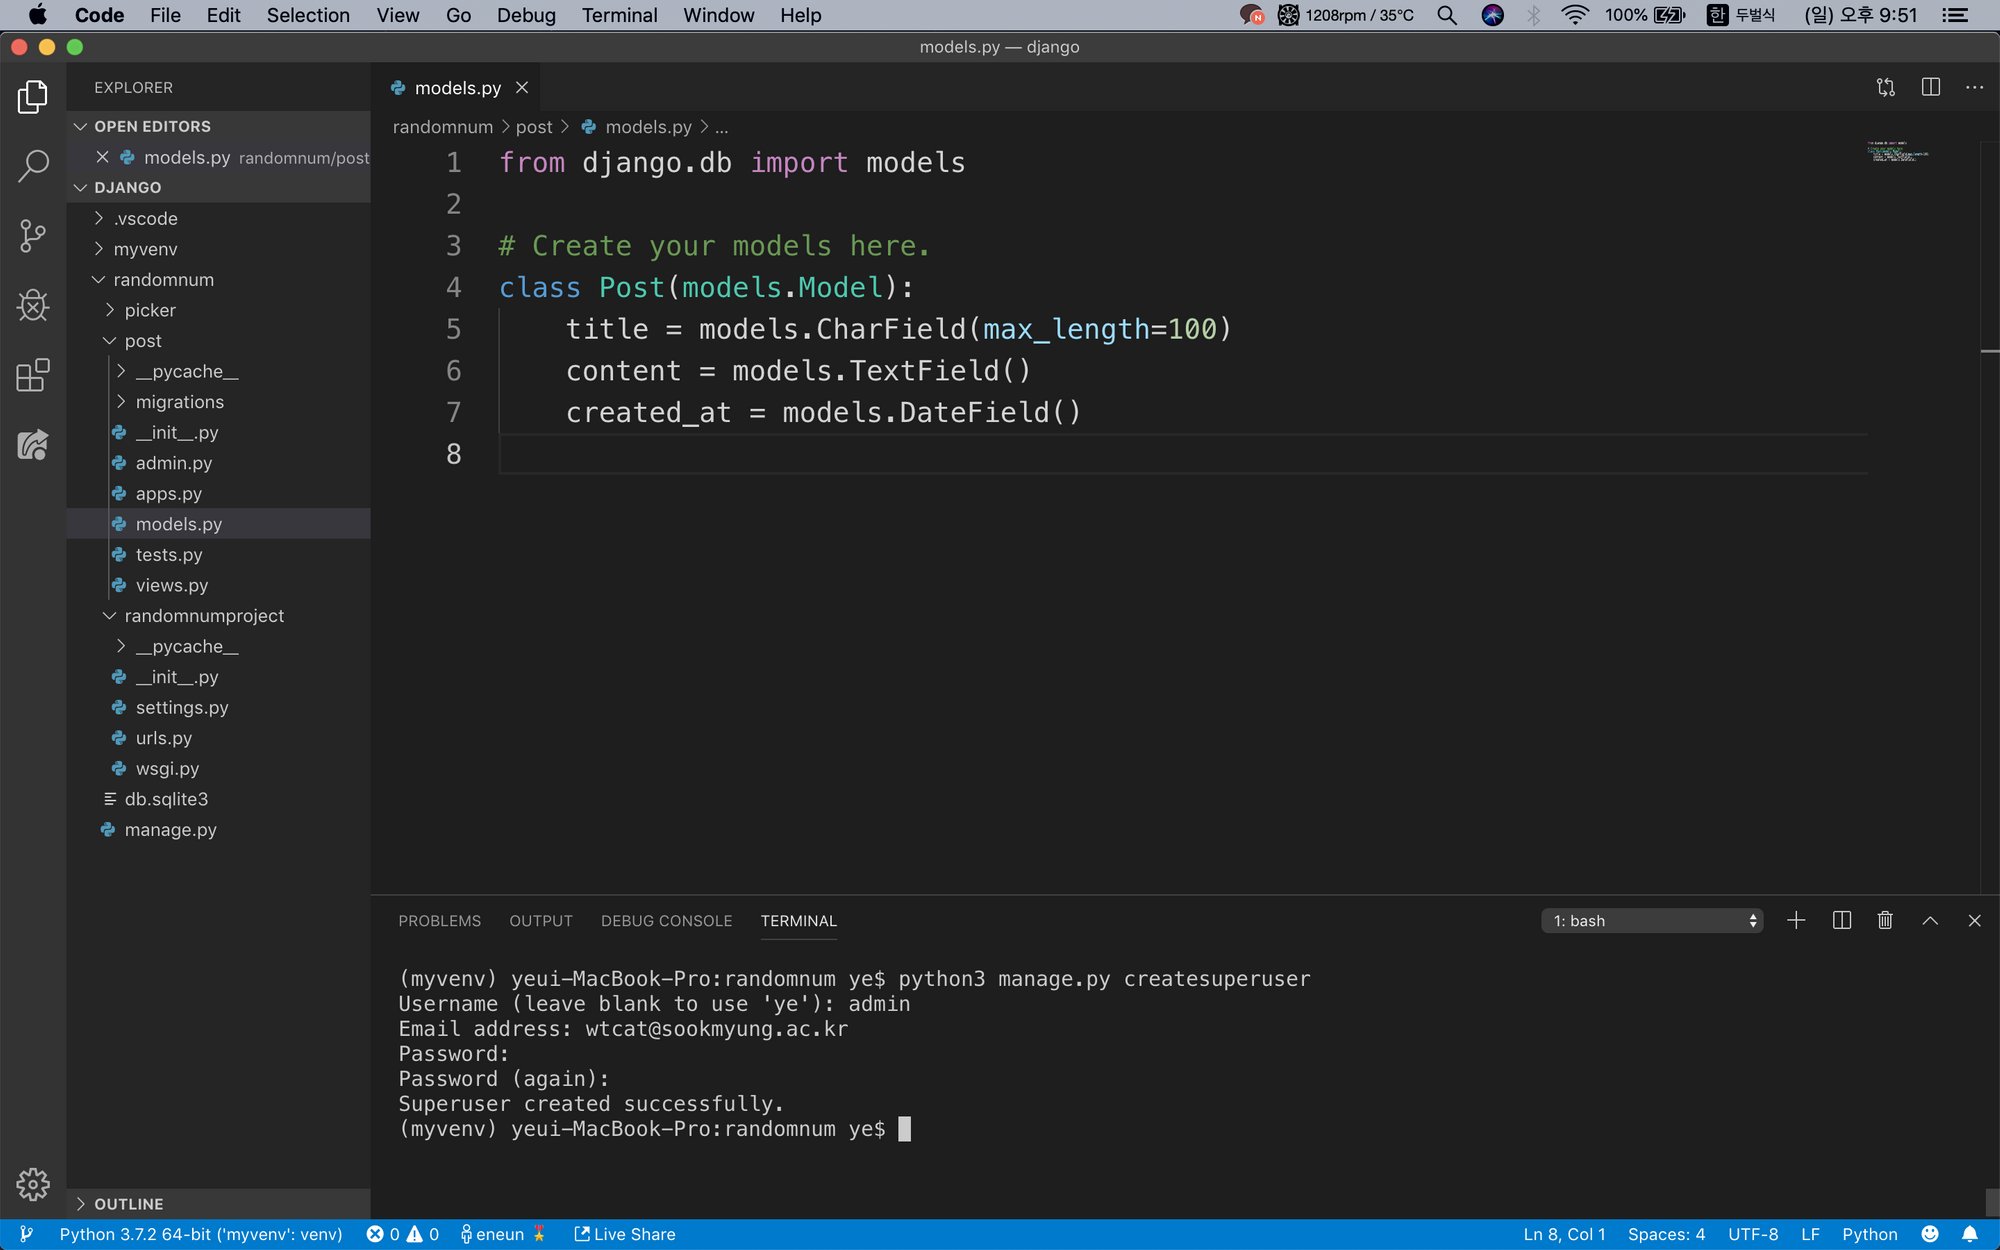Screen dimensions: 2000x1250
Task: Open the Extensions view
Action: [33, 376]
